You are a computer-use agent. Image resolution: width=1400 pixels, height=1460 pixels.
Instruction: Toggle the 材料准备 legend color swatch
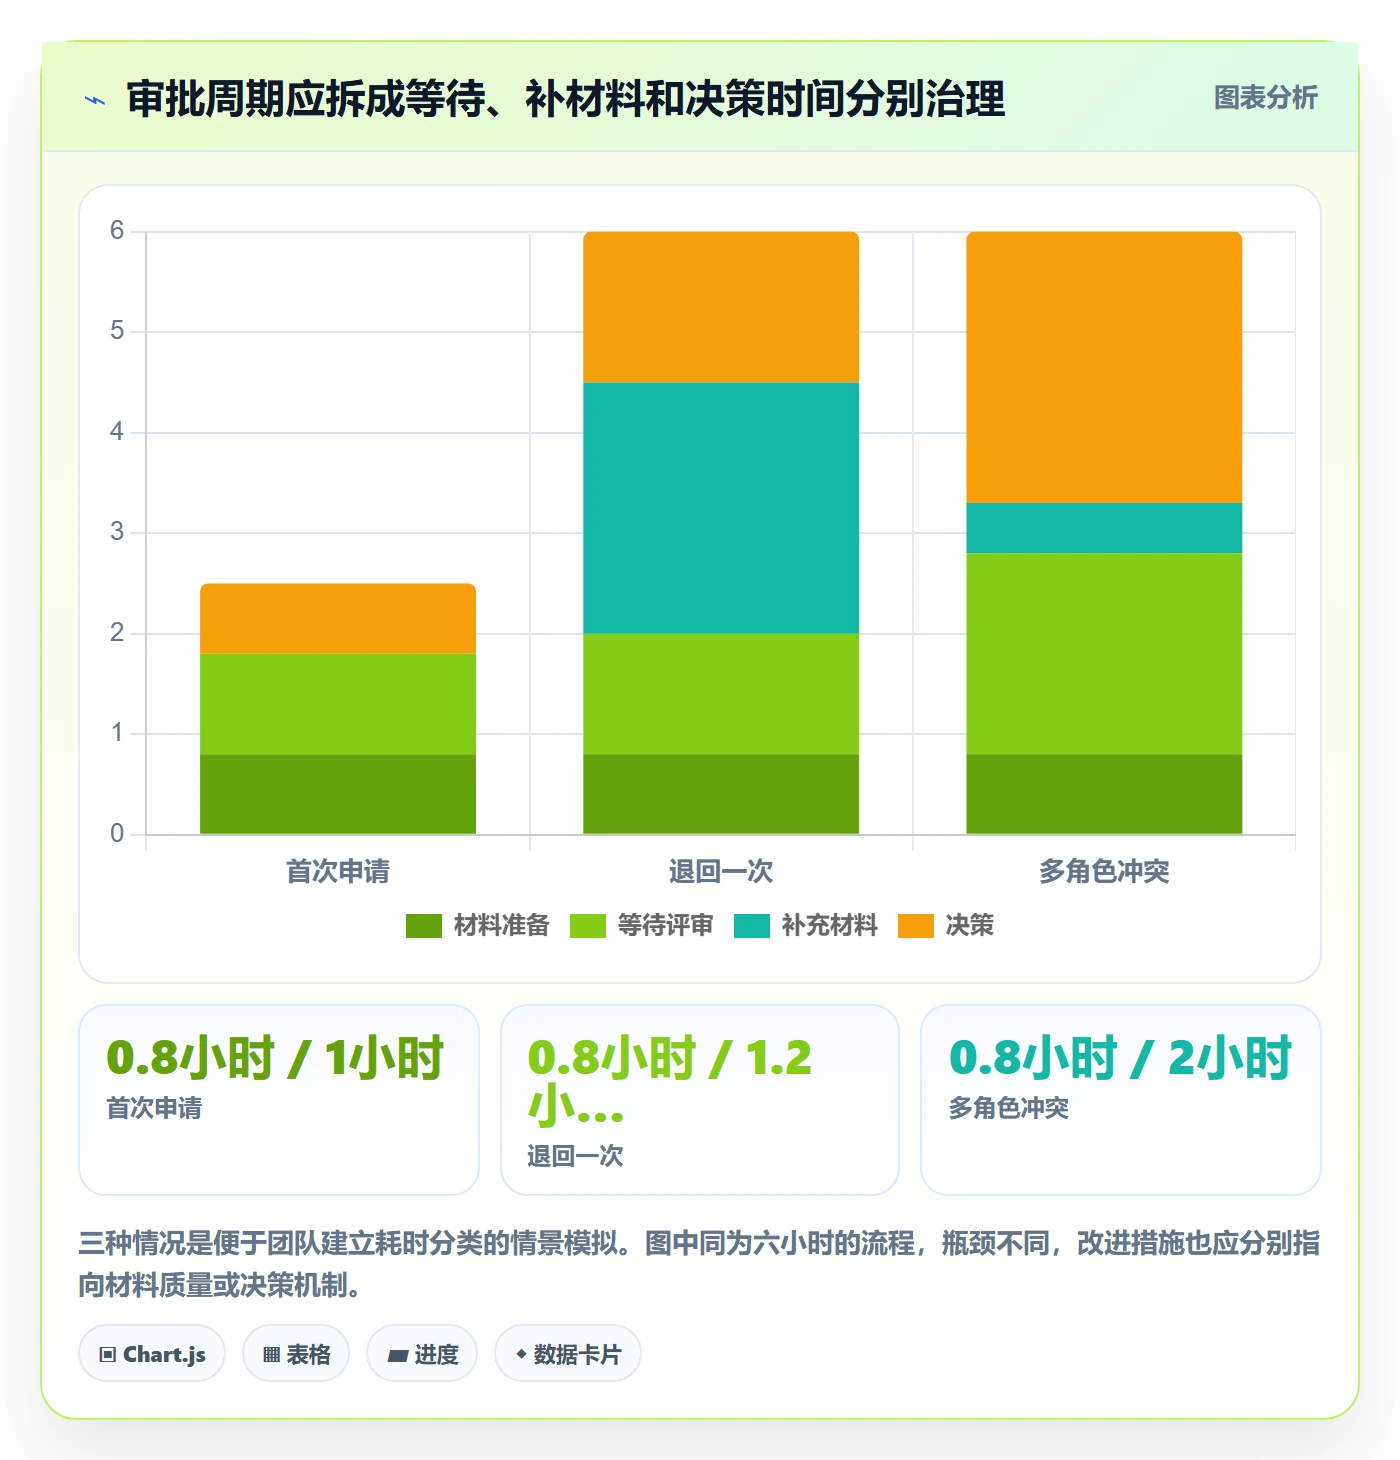[424, 926]
